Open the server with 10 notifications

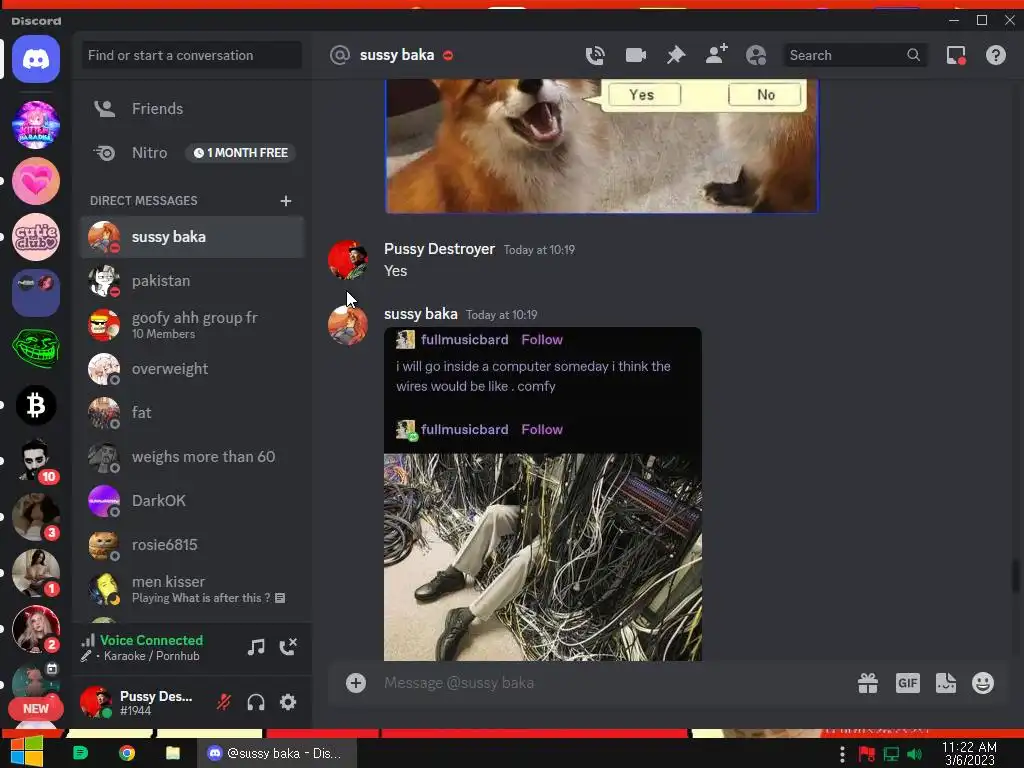coord(36,461)
